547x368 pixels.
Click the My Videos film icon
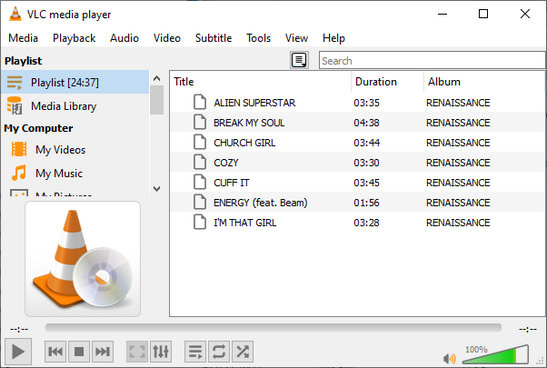point(19,149)
